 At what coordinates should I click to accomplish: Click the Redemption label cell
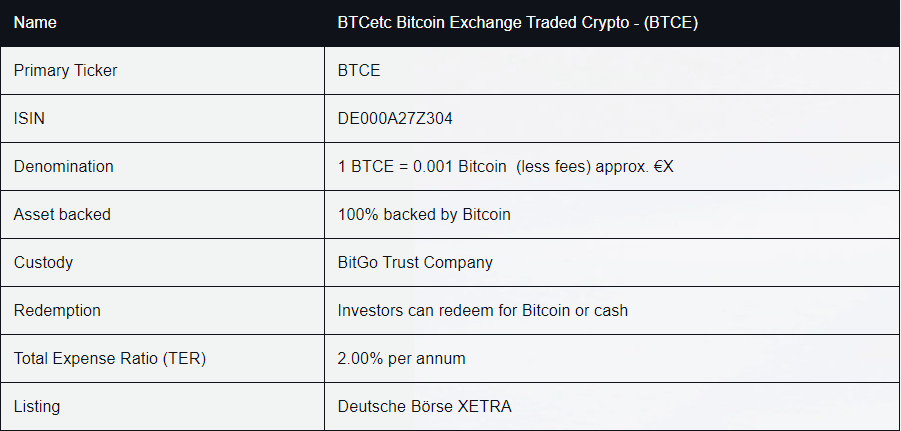(57, 310)
